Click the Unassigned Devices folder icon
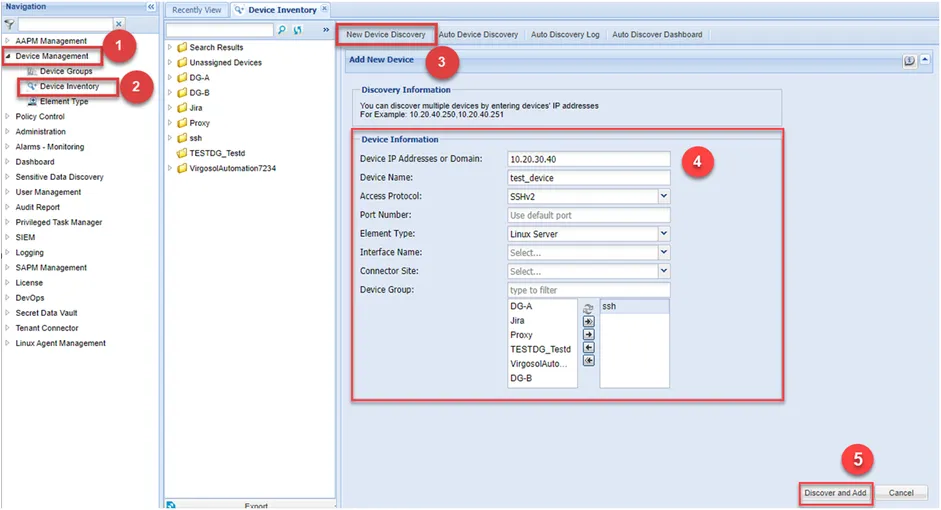The height and width of the screenshot is (510, 941). [x=182, y=62]
